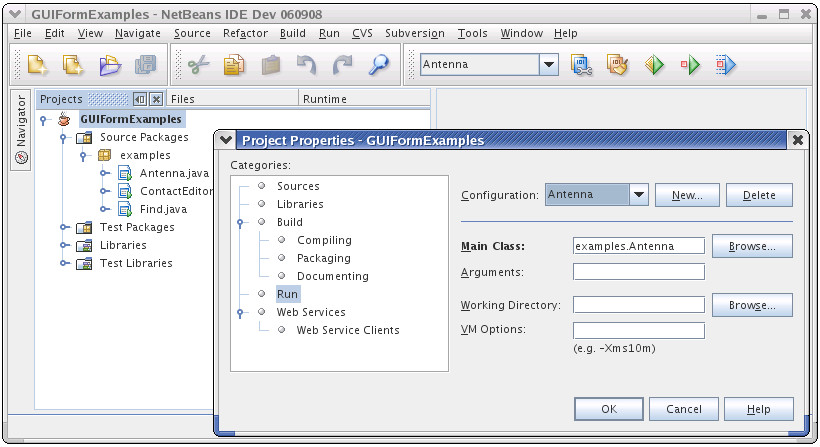820x447 pixels.
Task: Open the Navigator side panel
Action: coord(21,130)
